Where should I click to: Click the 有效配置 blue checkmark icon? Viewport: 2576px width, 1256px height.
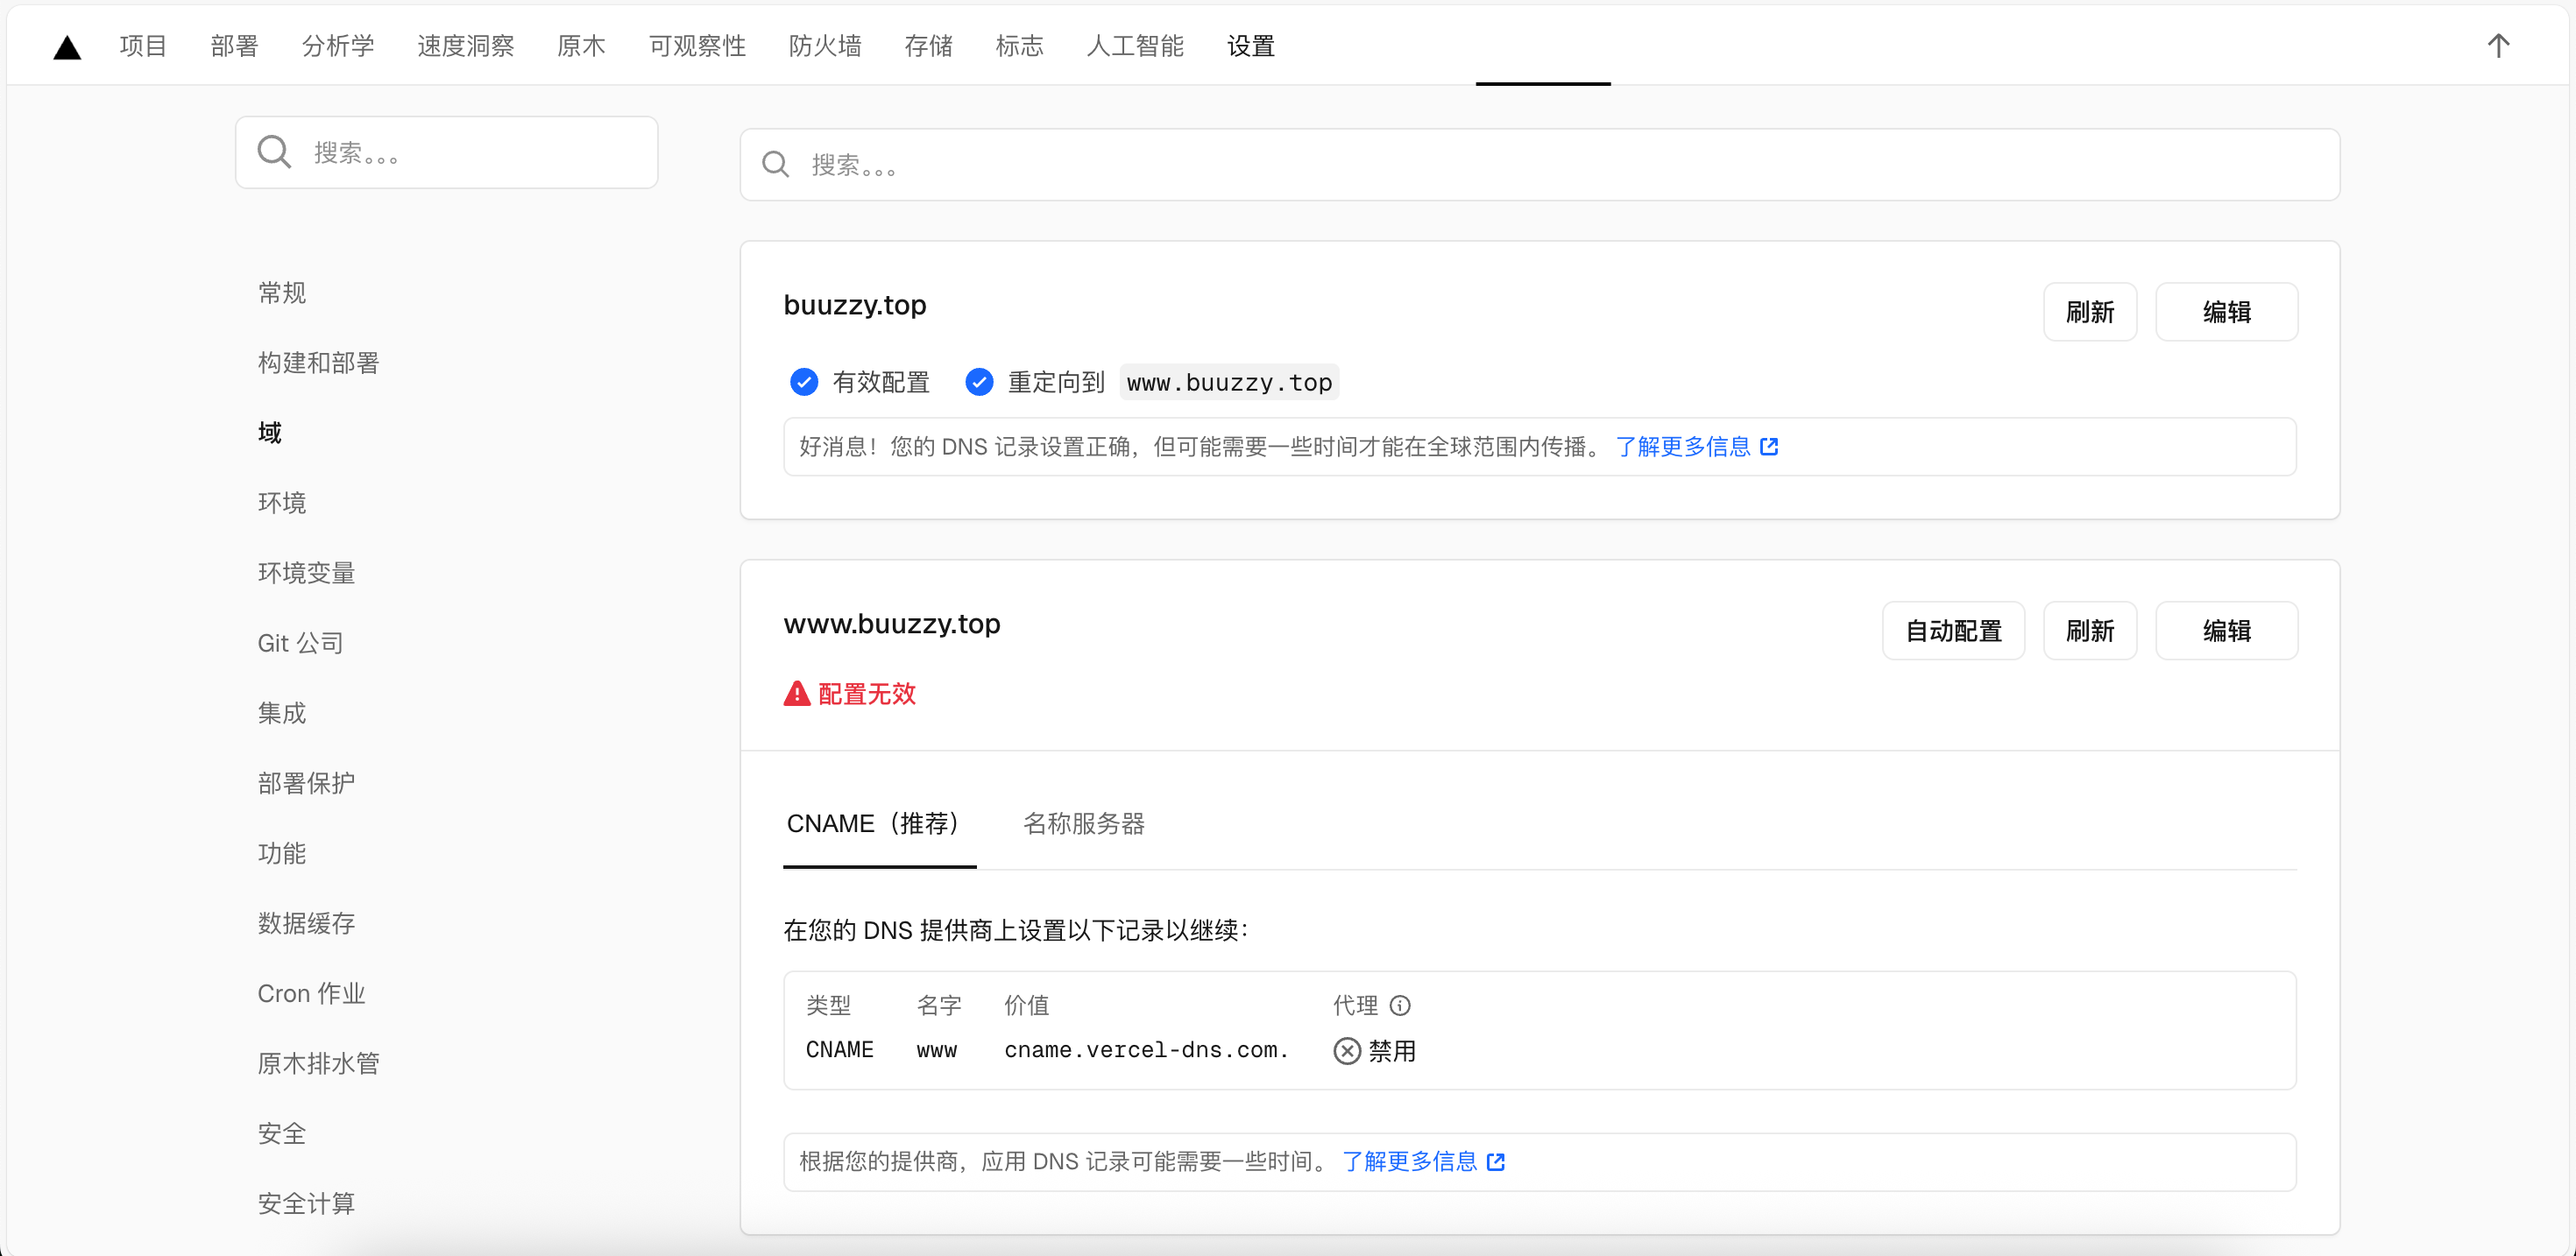pyautogui.click(x=804, y=382)
